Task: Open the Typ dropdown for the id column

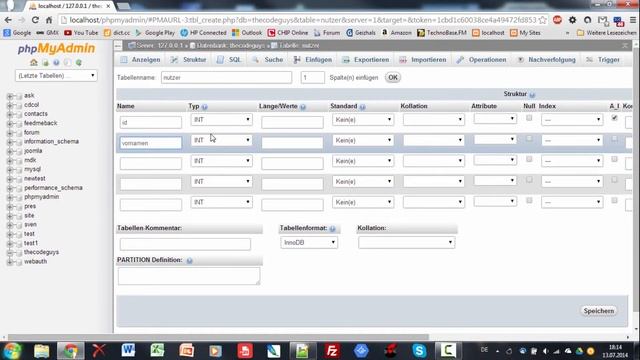Action: click(x=221, y=120)
